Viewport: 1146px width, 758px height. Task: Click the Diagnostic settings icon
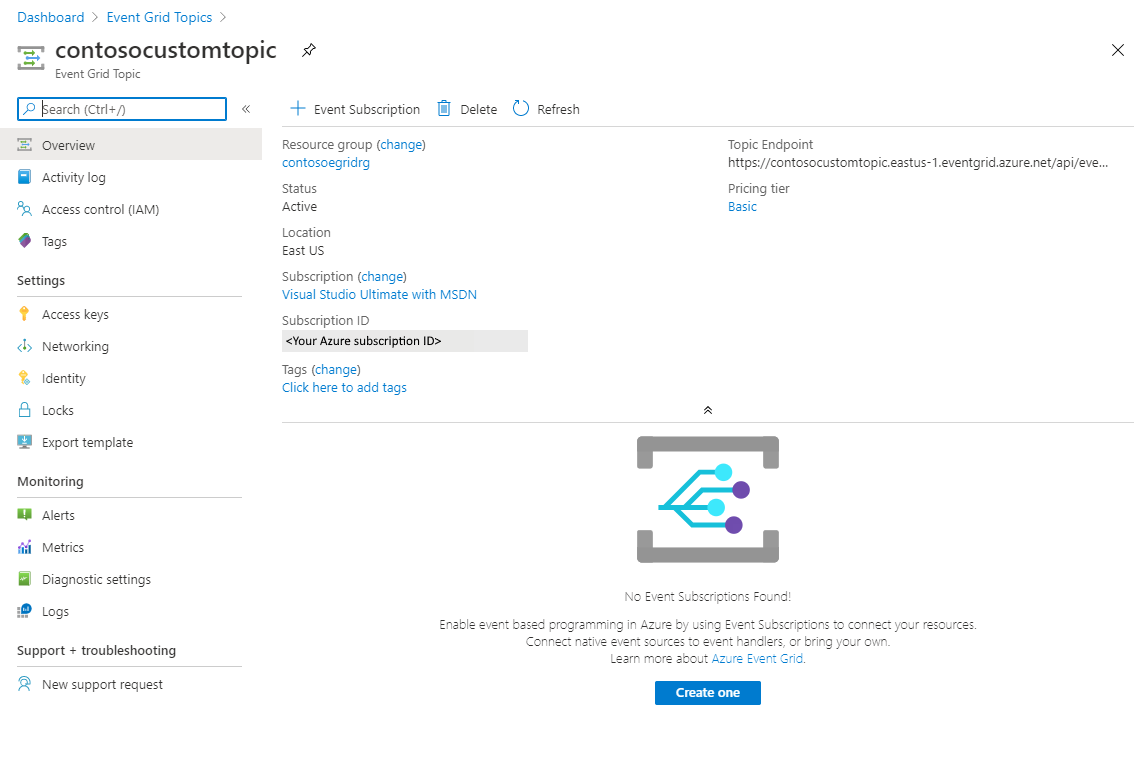pyautogui.click(x=25, y=579)
